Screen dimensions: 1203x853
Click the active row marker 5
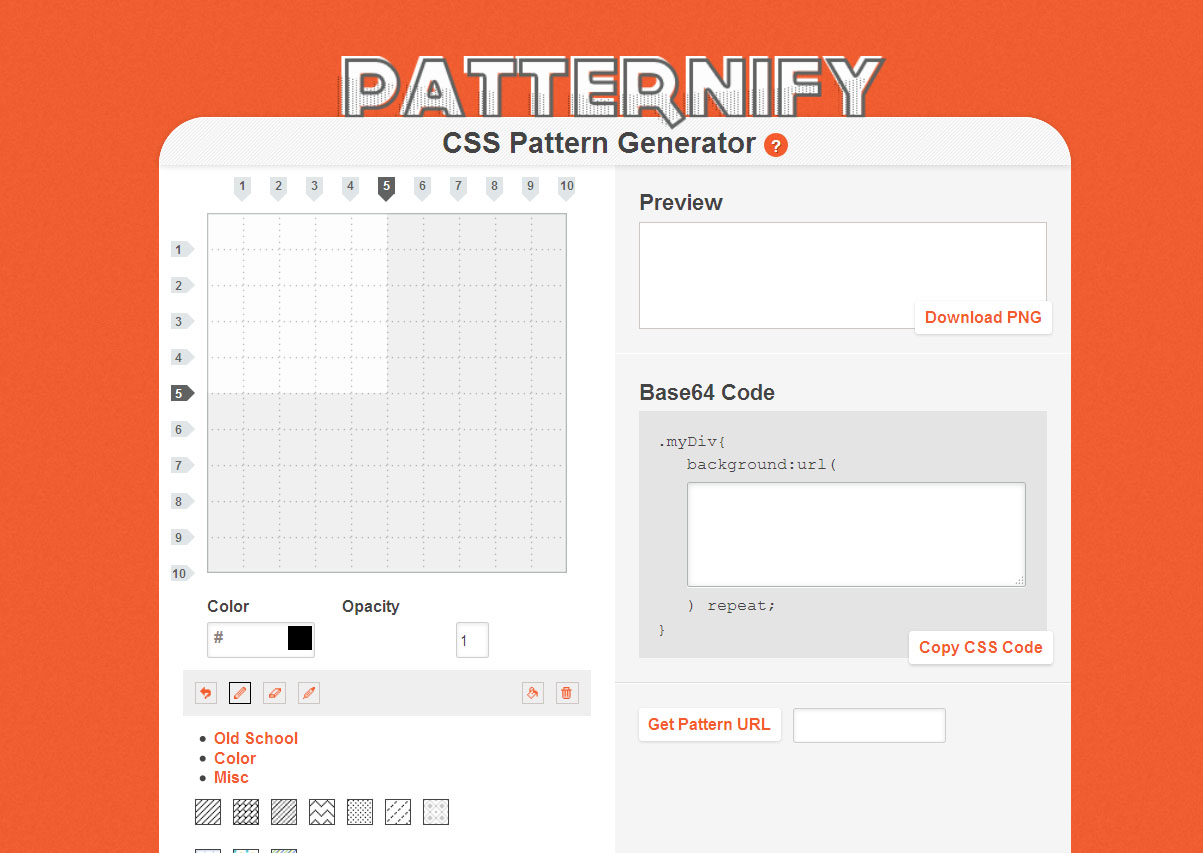tap(182, 393)
